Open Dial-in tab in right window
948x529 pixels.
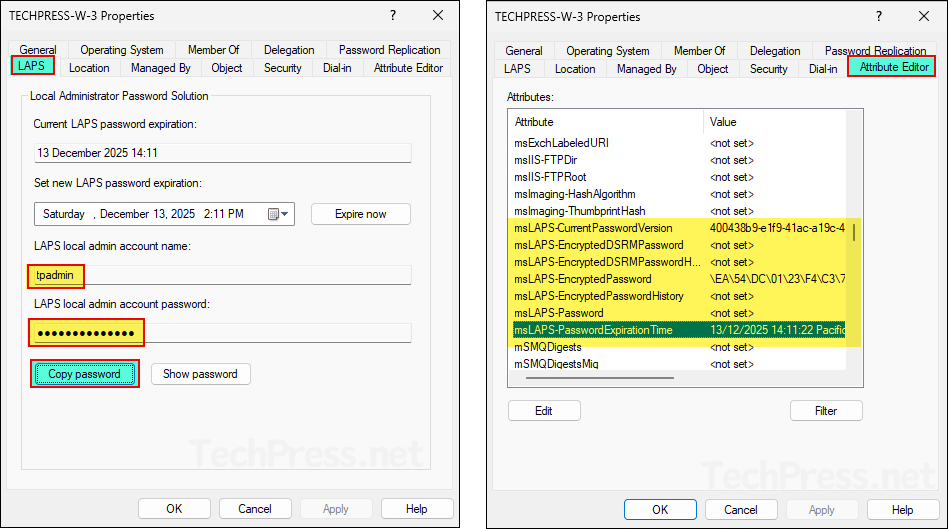823,69
